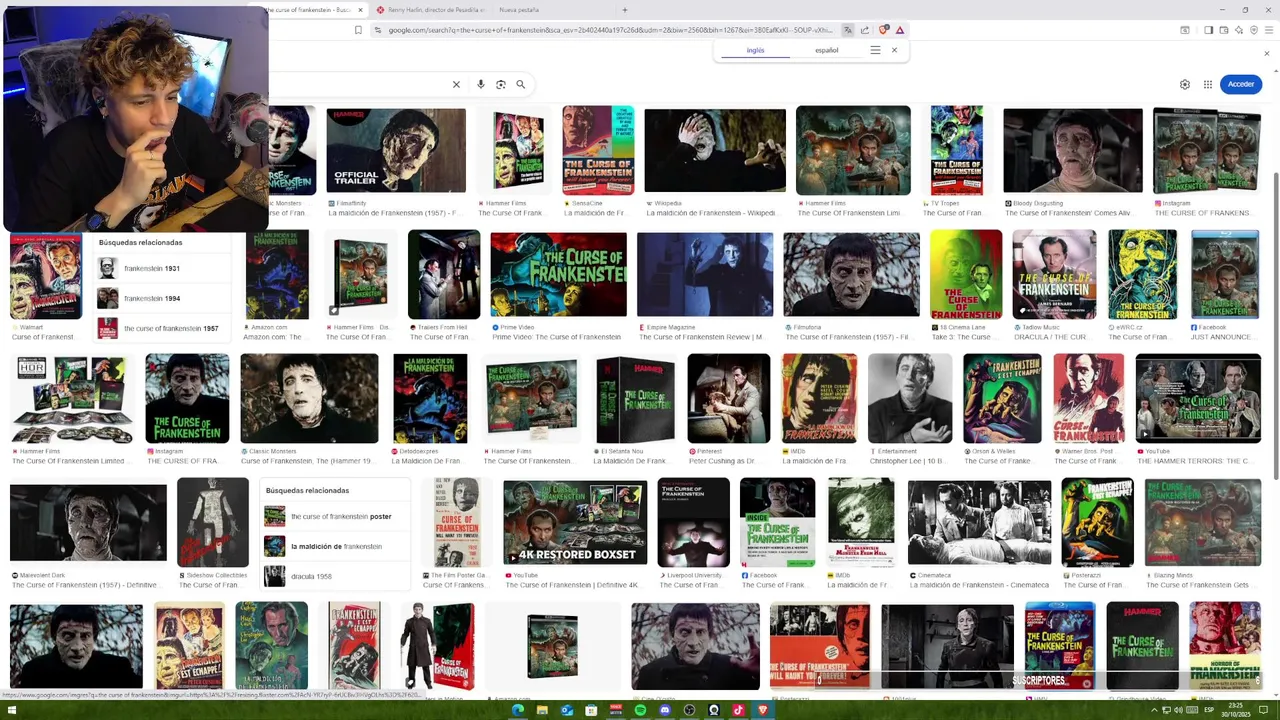Screen dimensions: 1280x720
Task: Open the Bloody Disgusting image result
Action: click(x=1072, y=150)
